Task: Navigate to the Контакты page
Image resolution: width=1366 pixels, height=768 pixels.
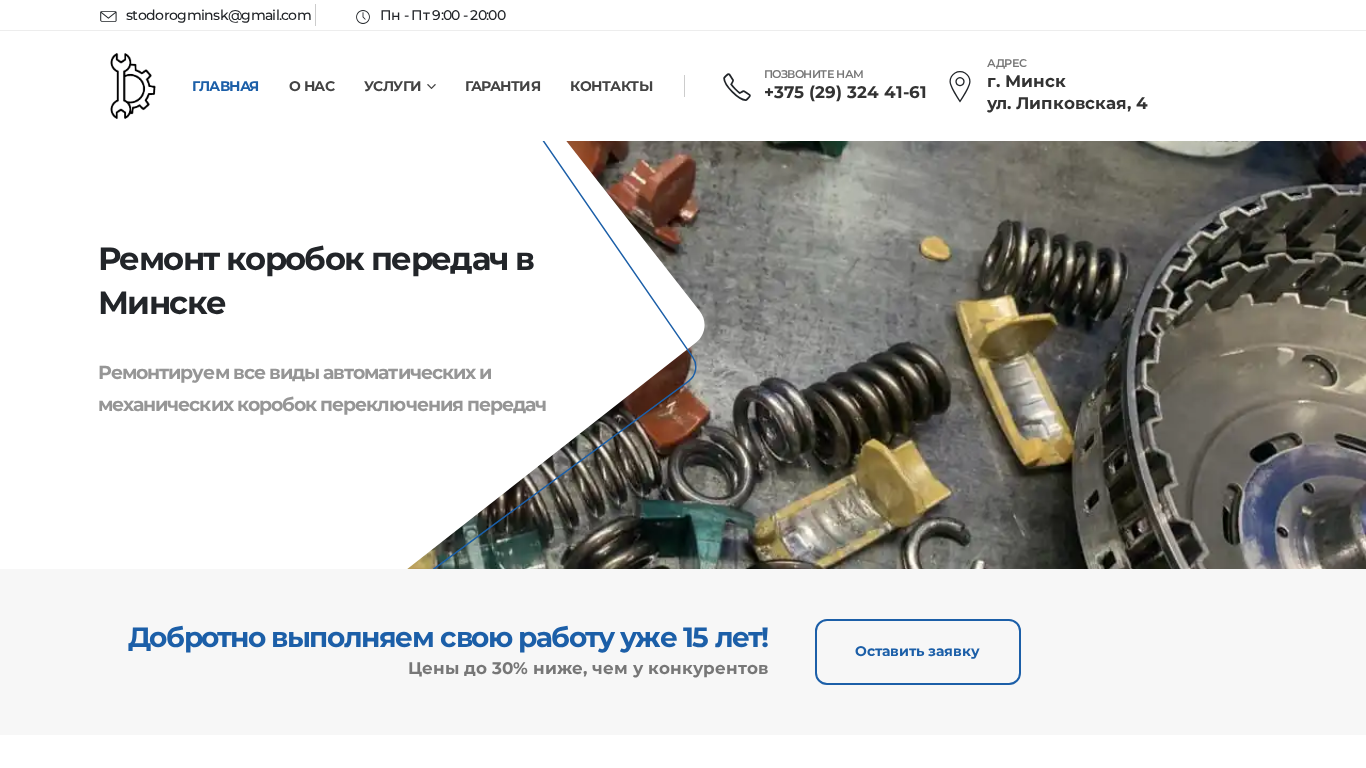Action: point(611,86)
